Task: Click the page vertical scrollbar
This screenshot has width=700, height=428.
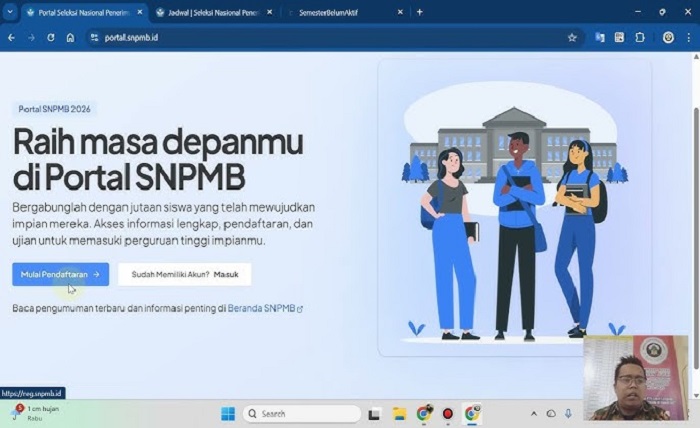Action: coord(696,239)
